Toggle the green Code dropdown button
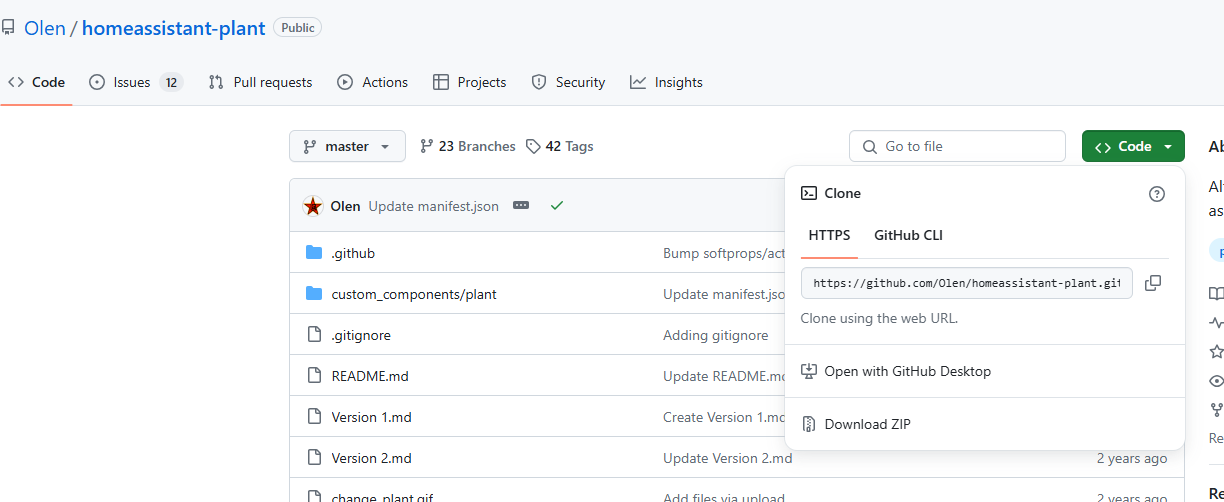Screen dimensions: 1224x502 click(1133, 146)
